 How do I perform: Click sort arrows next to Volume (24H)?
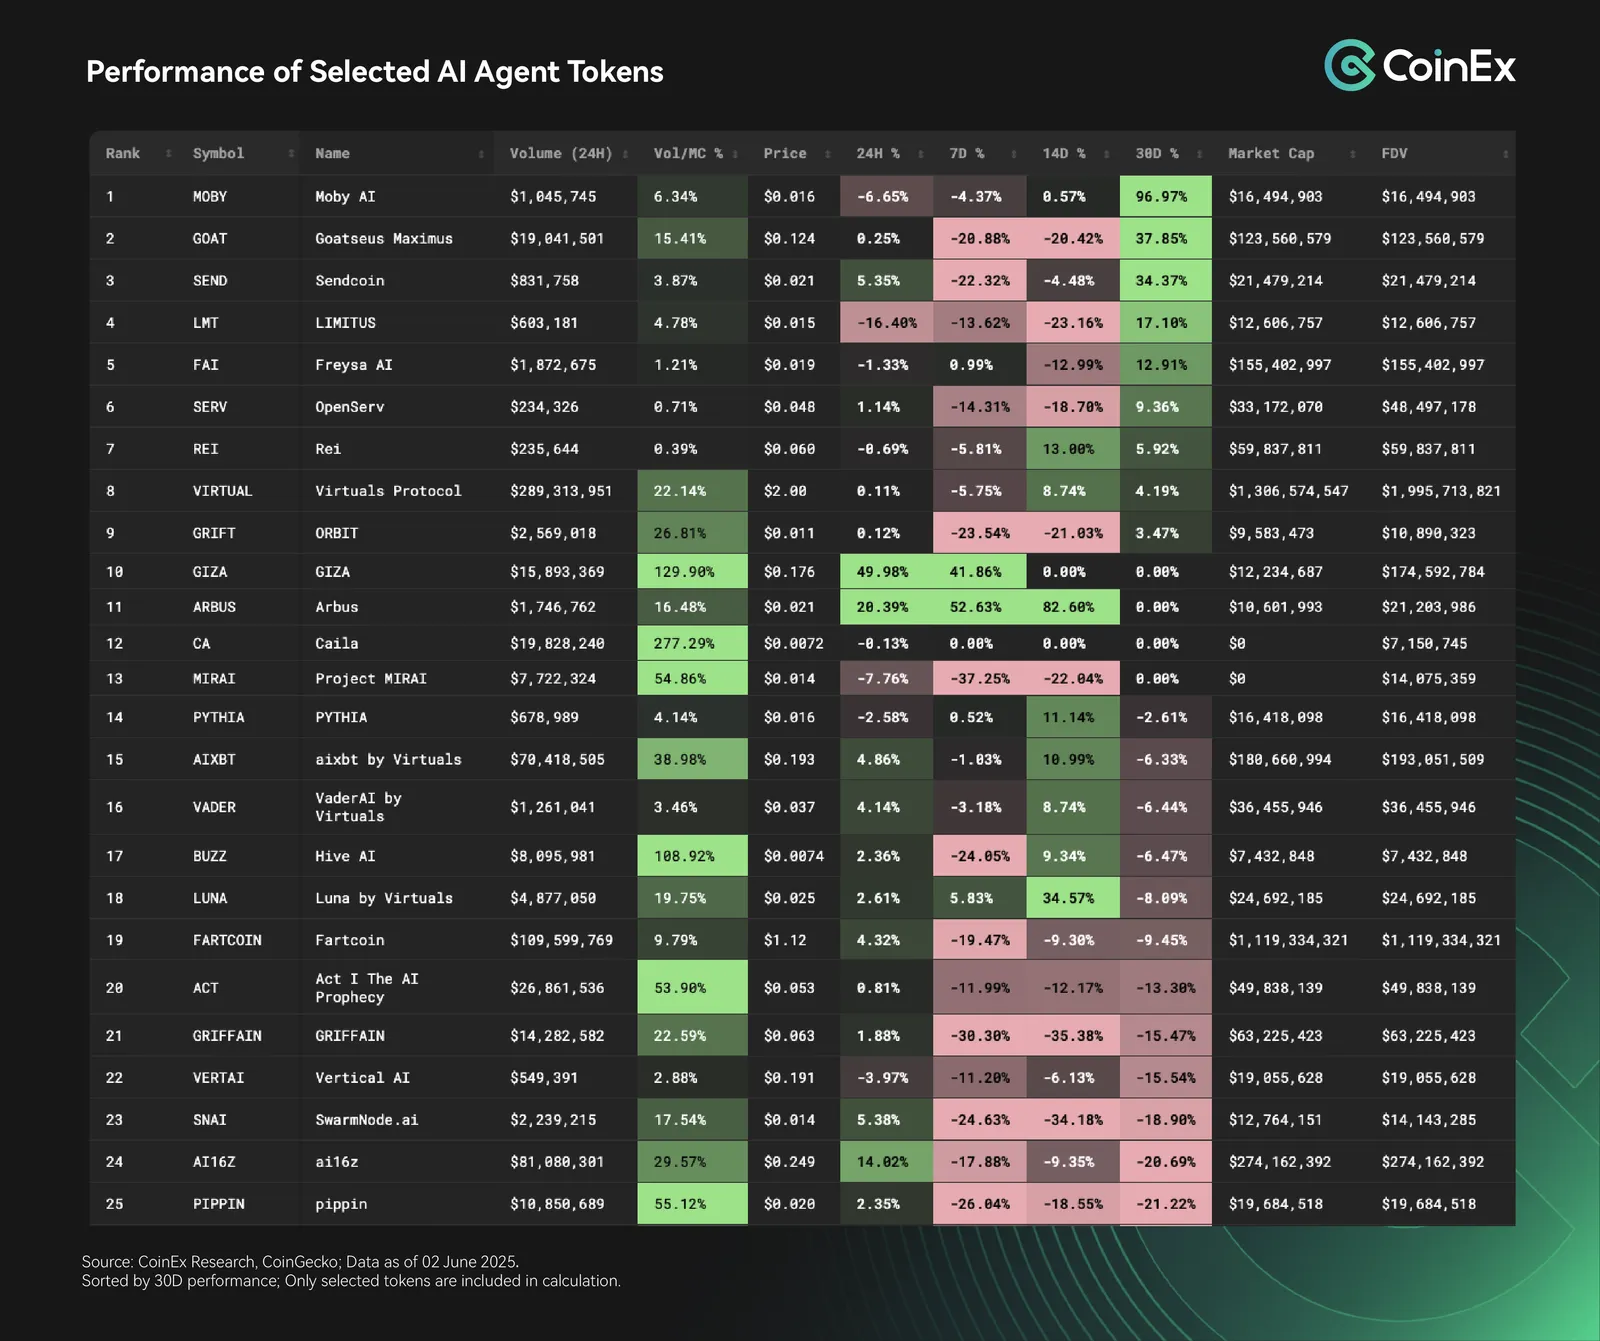coord(625,154)
